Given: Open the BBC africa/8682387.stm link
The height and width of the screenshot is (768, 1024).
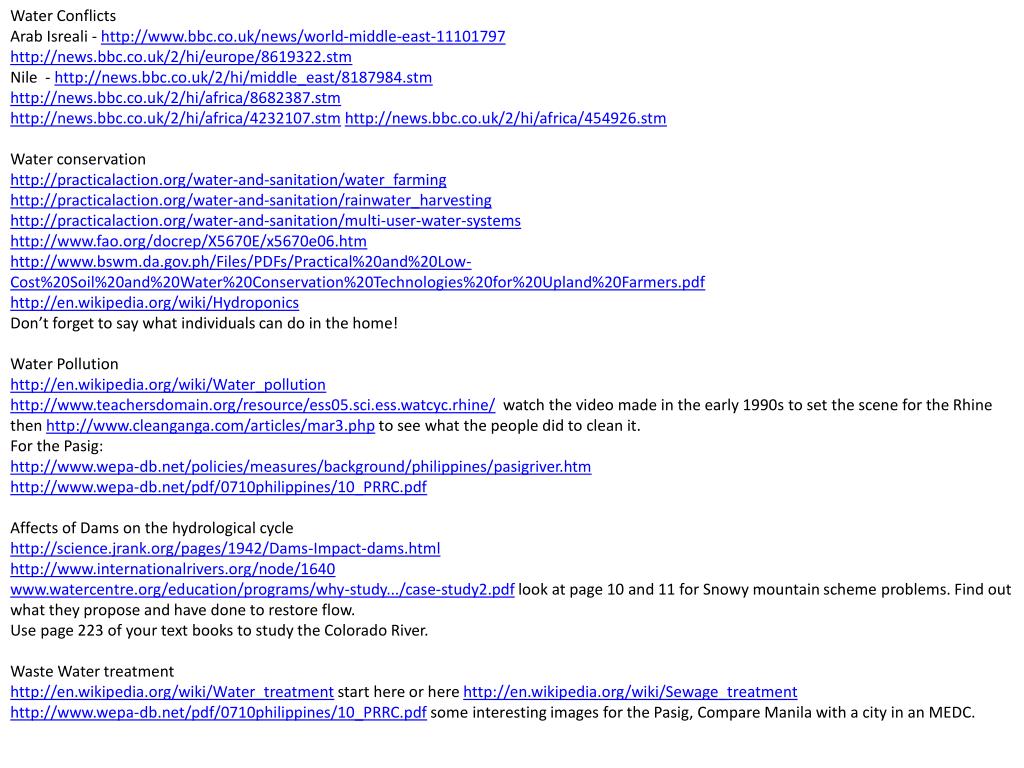Looking at the screenshot, I should pos(175,98).
